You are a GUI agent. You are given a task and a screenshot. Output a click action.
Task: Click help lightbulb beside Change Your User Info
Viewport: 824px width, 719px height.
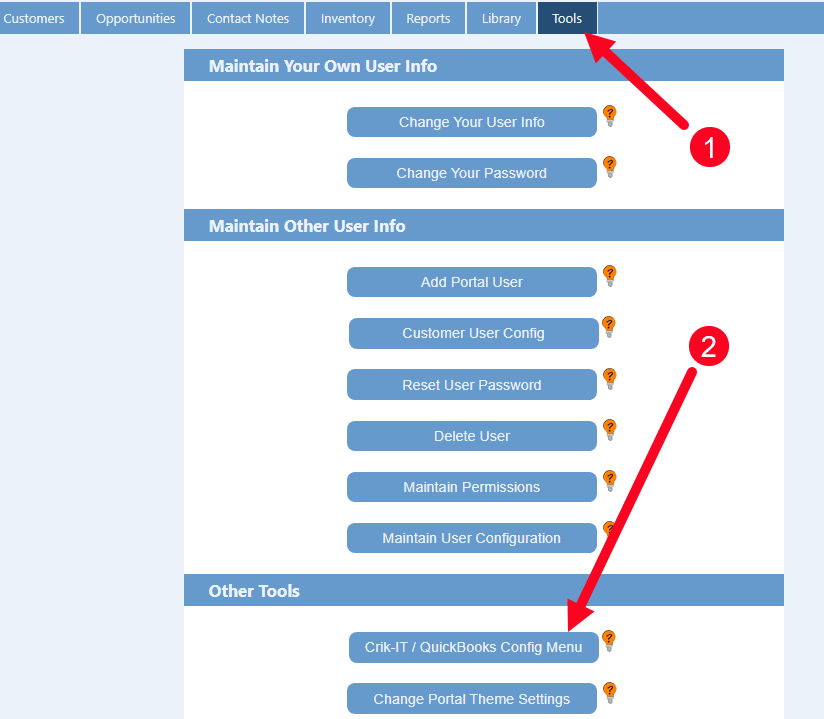pos(609,116)
